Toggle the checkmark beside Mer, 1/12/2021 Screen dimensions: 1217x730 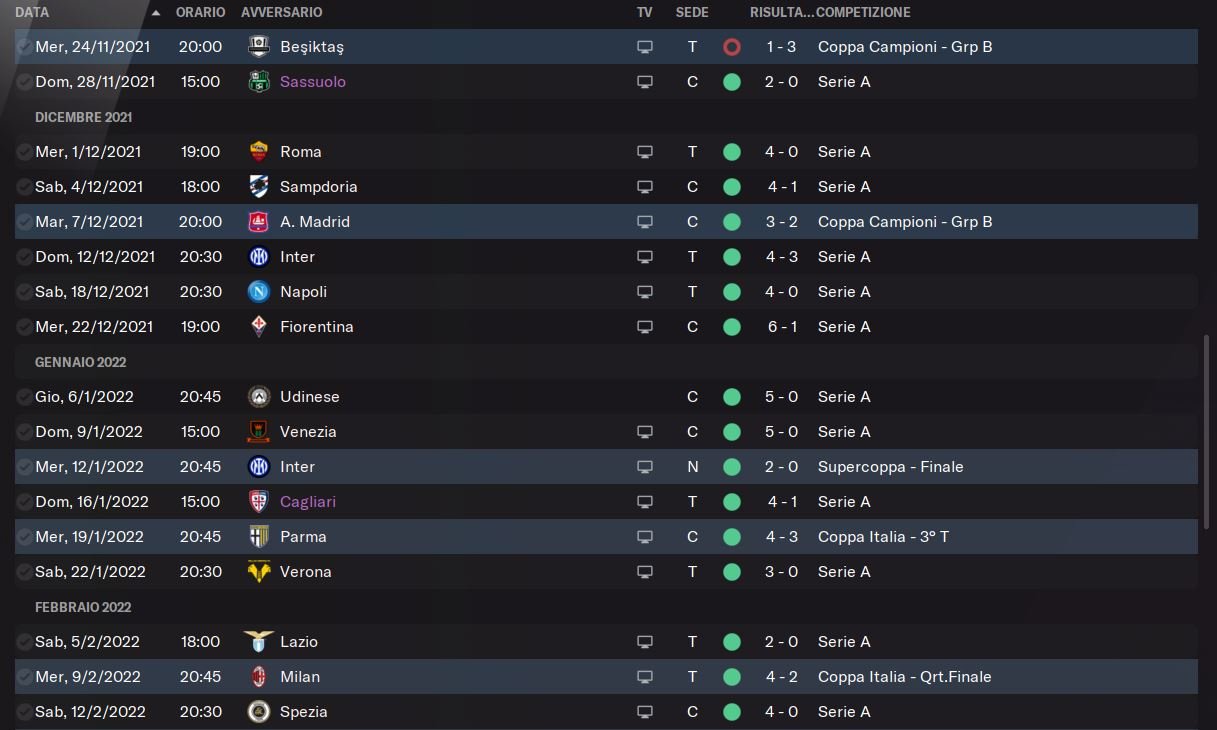pos(24,152)
